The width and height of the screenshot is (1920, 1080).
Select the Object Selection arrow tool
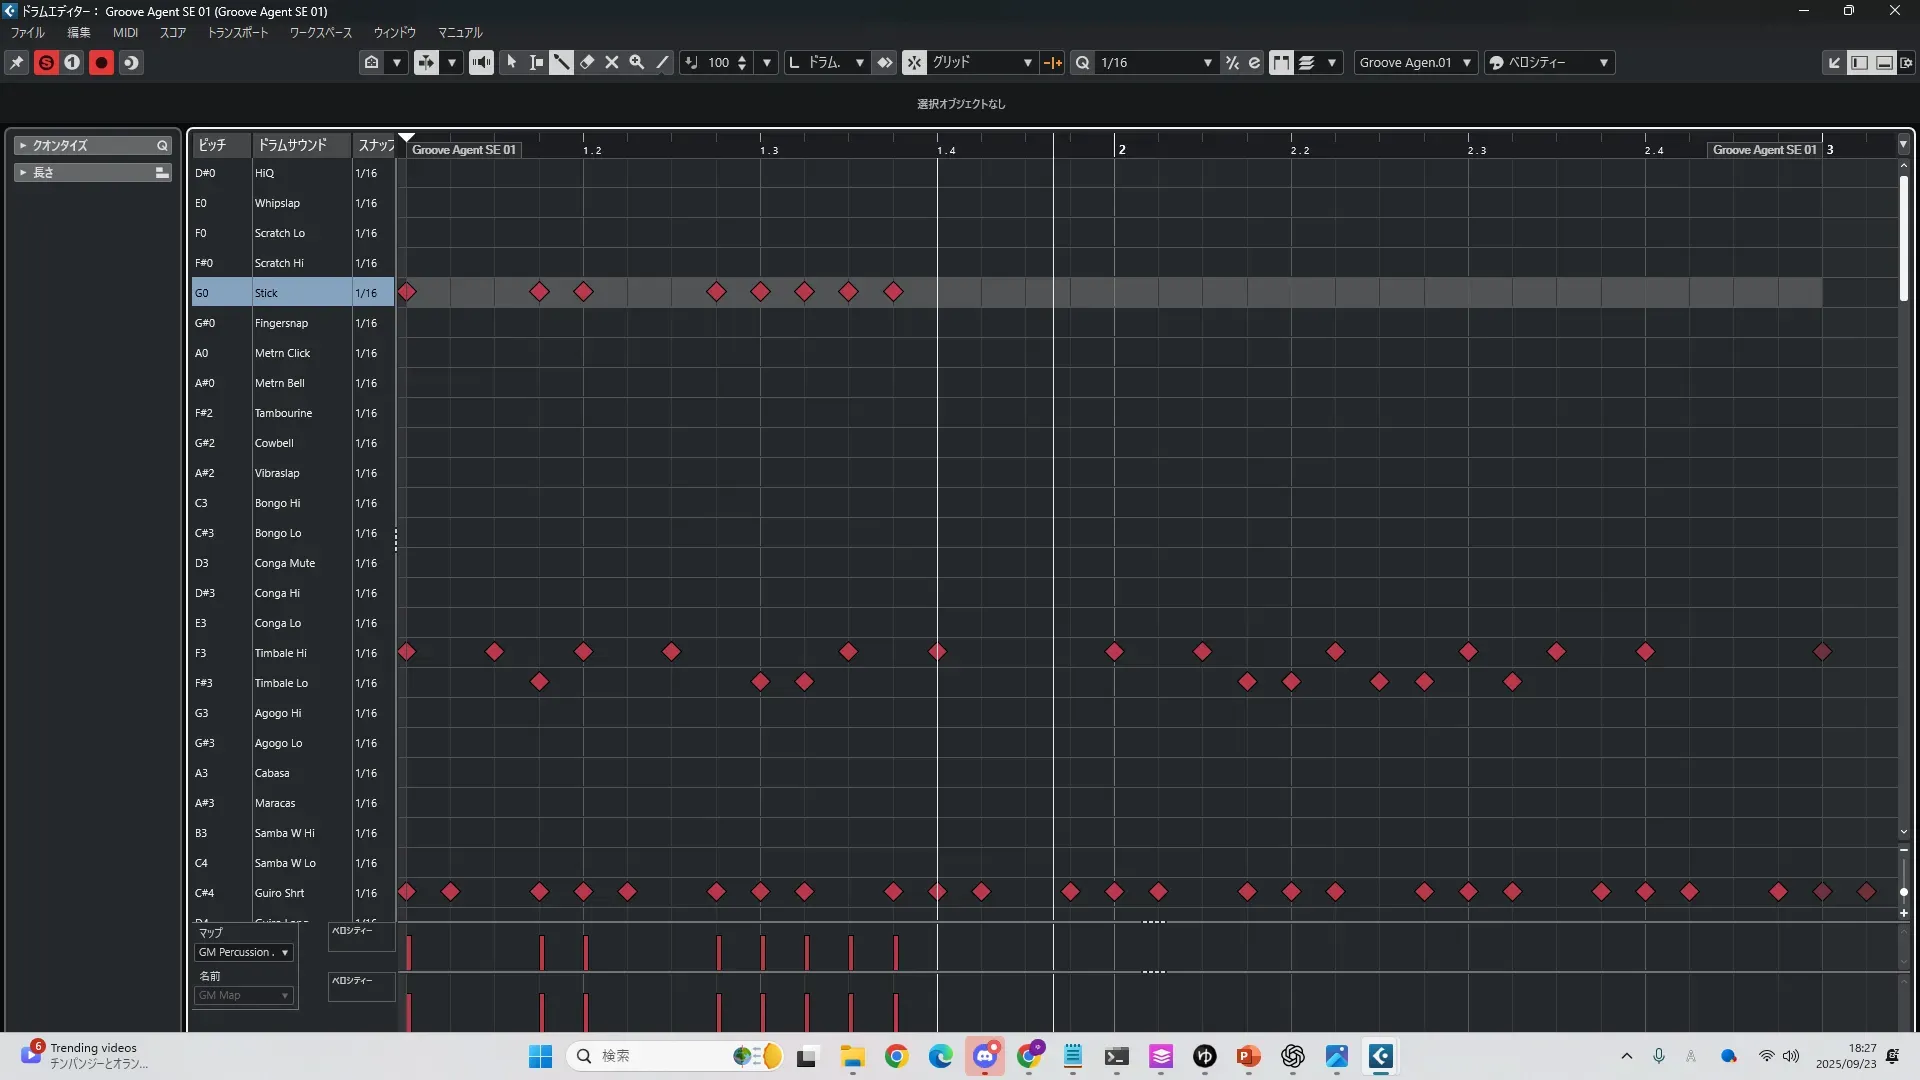pos(511,62)
